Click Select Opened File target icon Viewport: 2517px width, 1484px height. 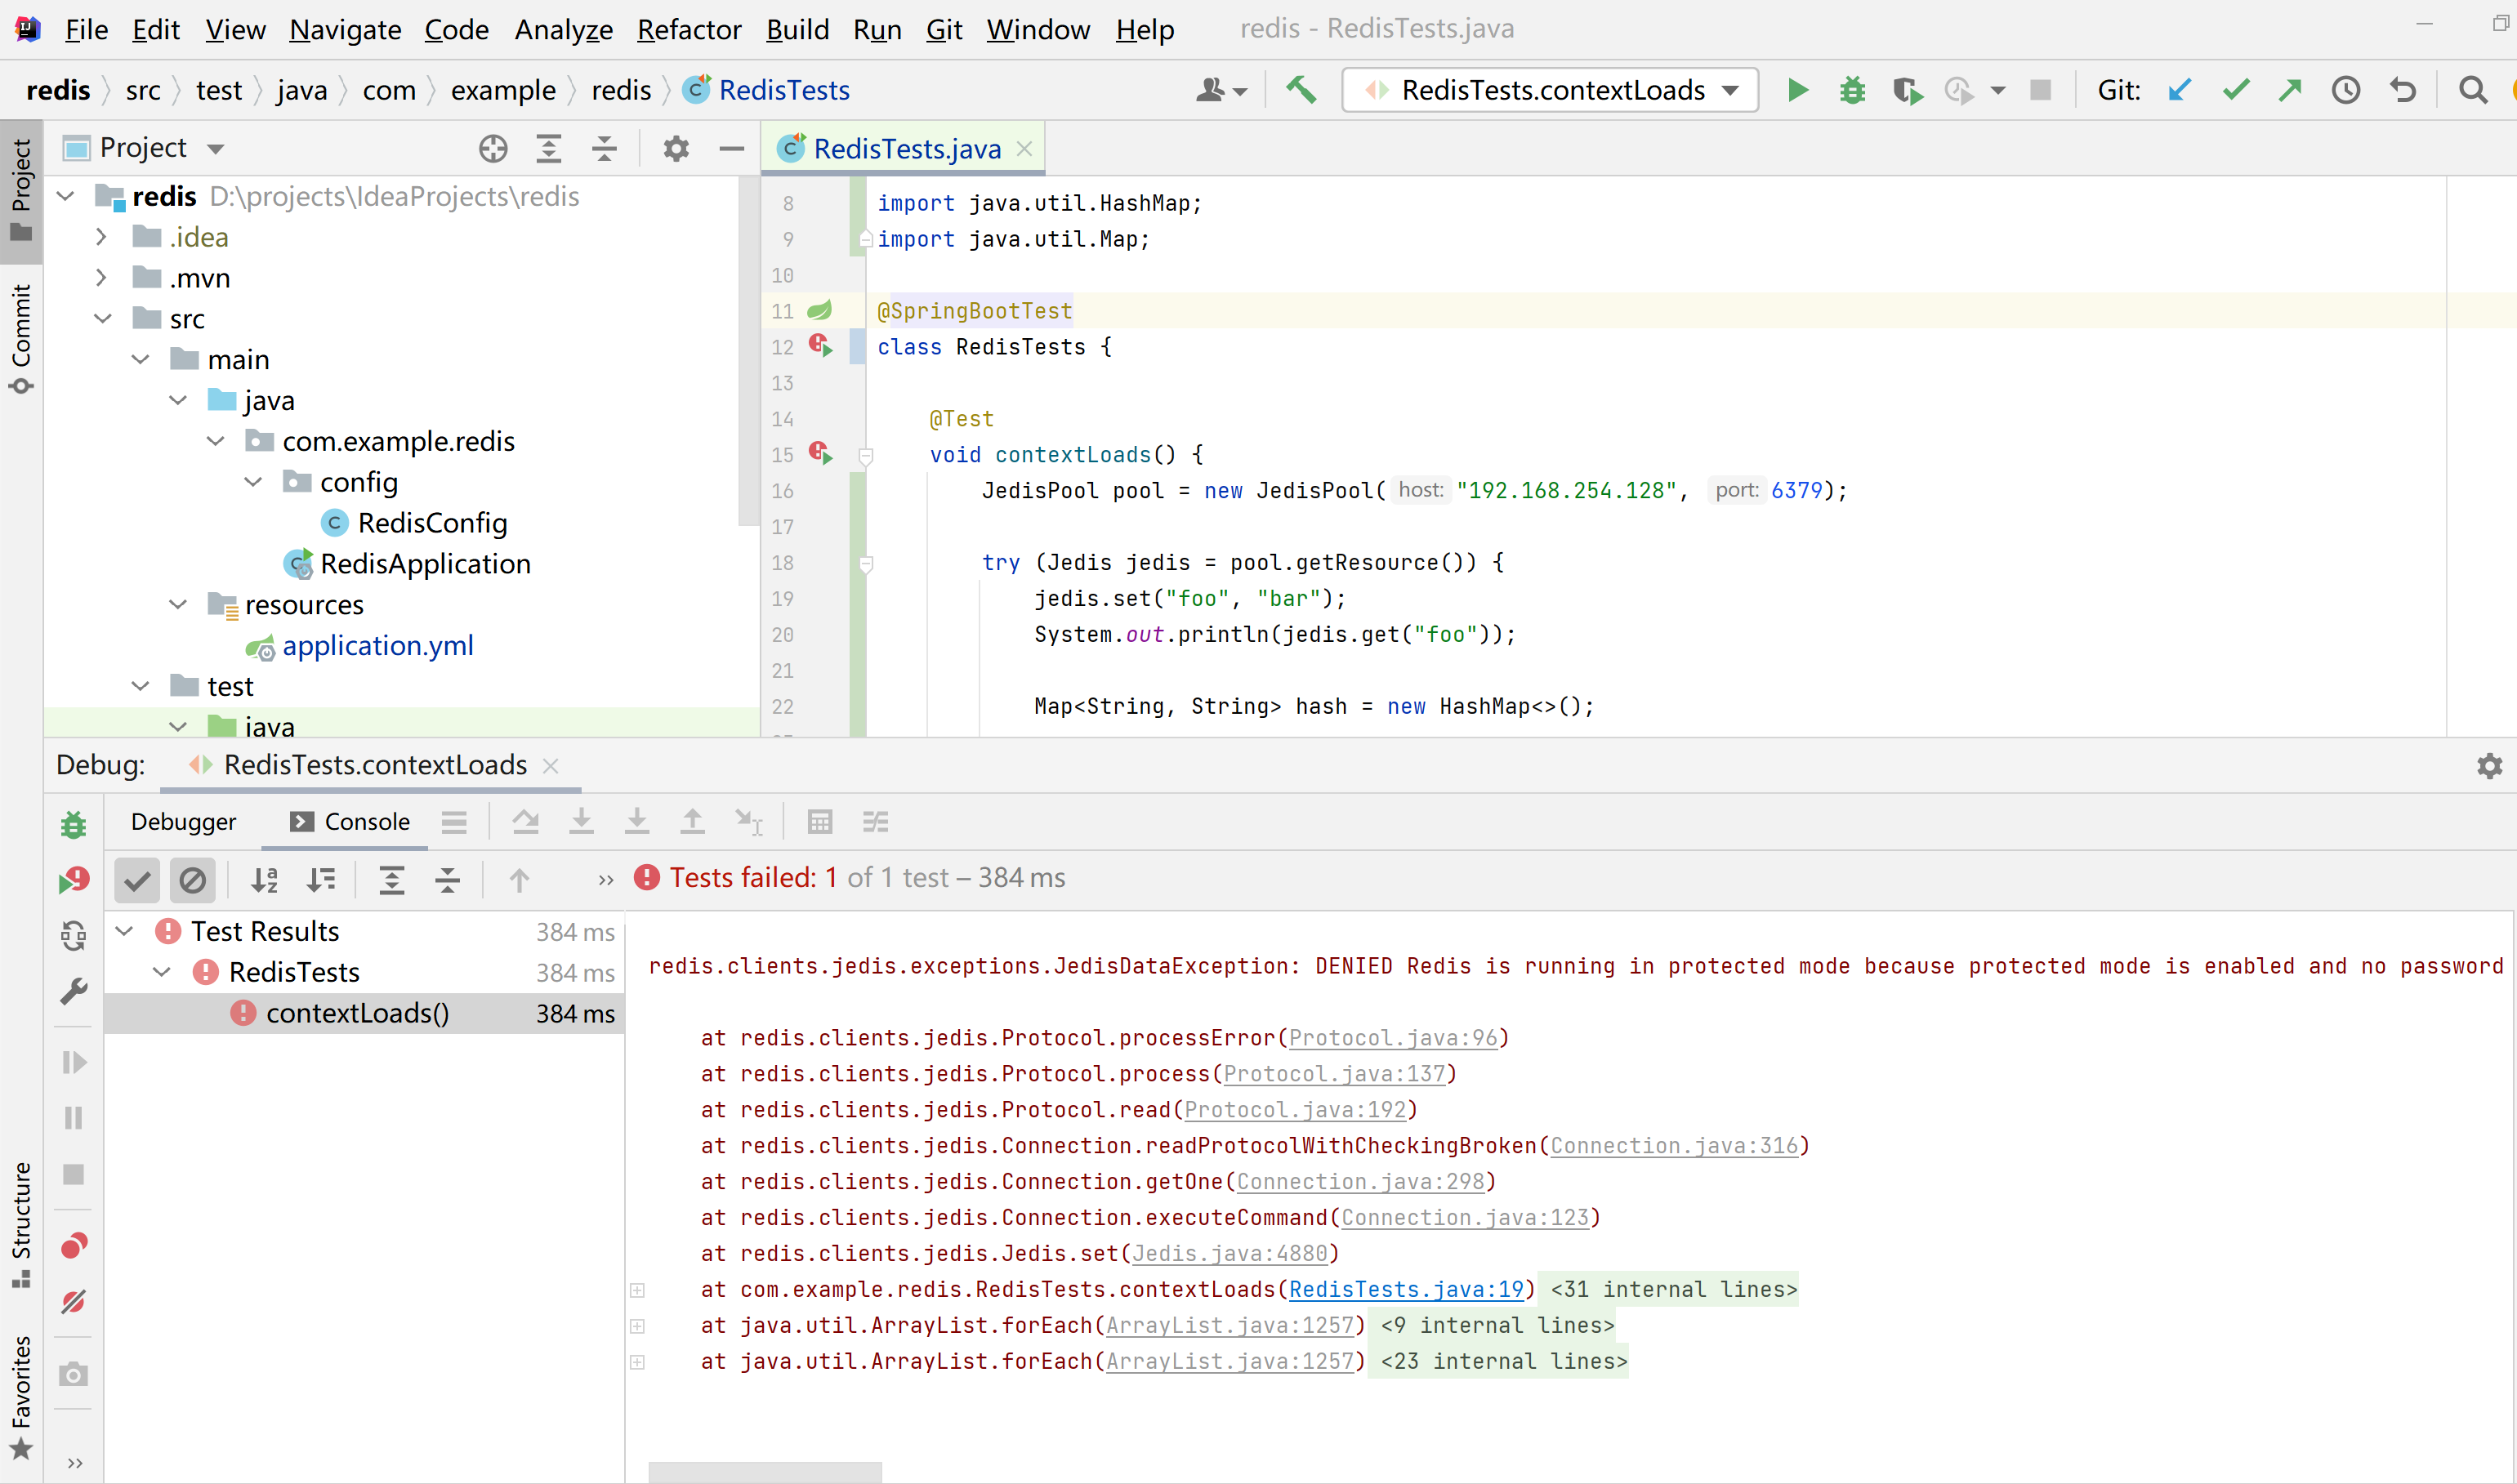[492, 148]
